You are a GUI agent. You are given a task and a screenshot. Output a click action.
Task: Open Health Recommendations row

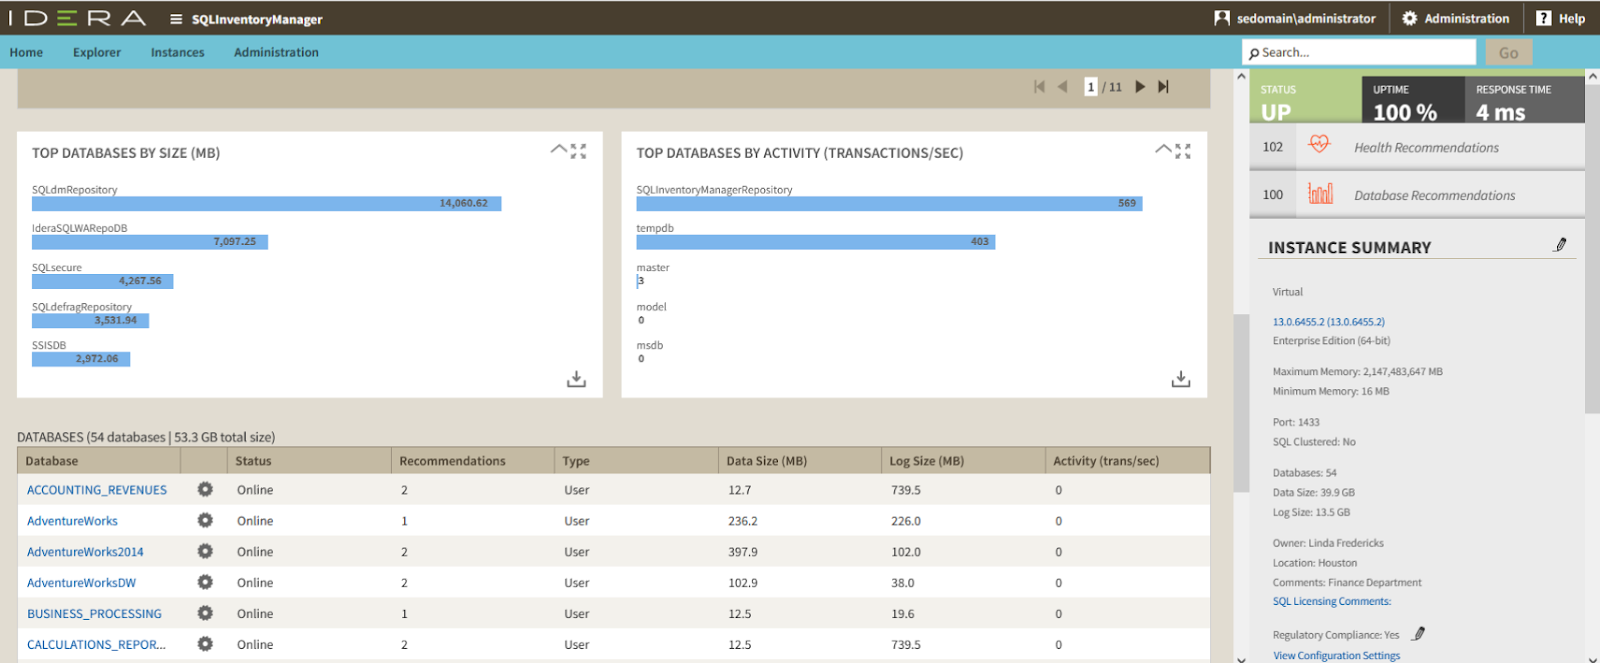coord(1417,147)
